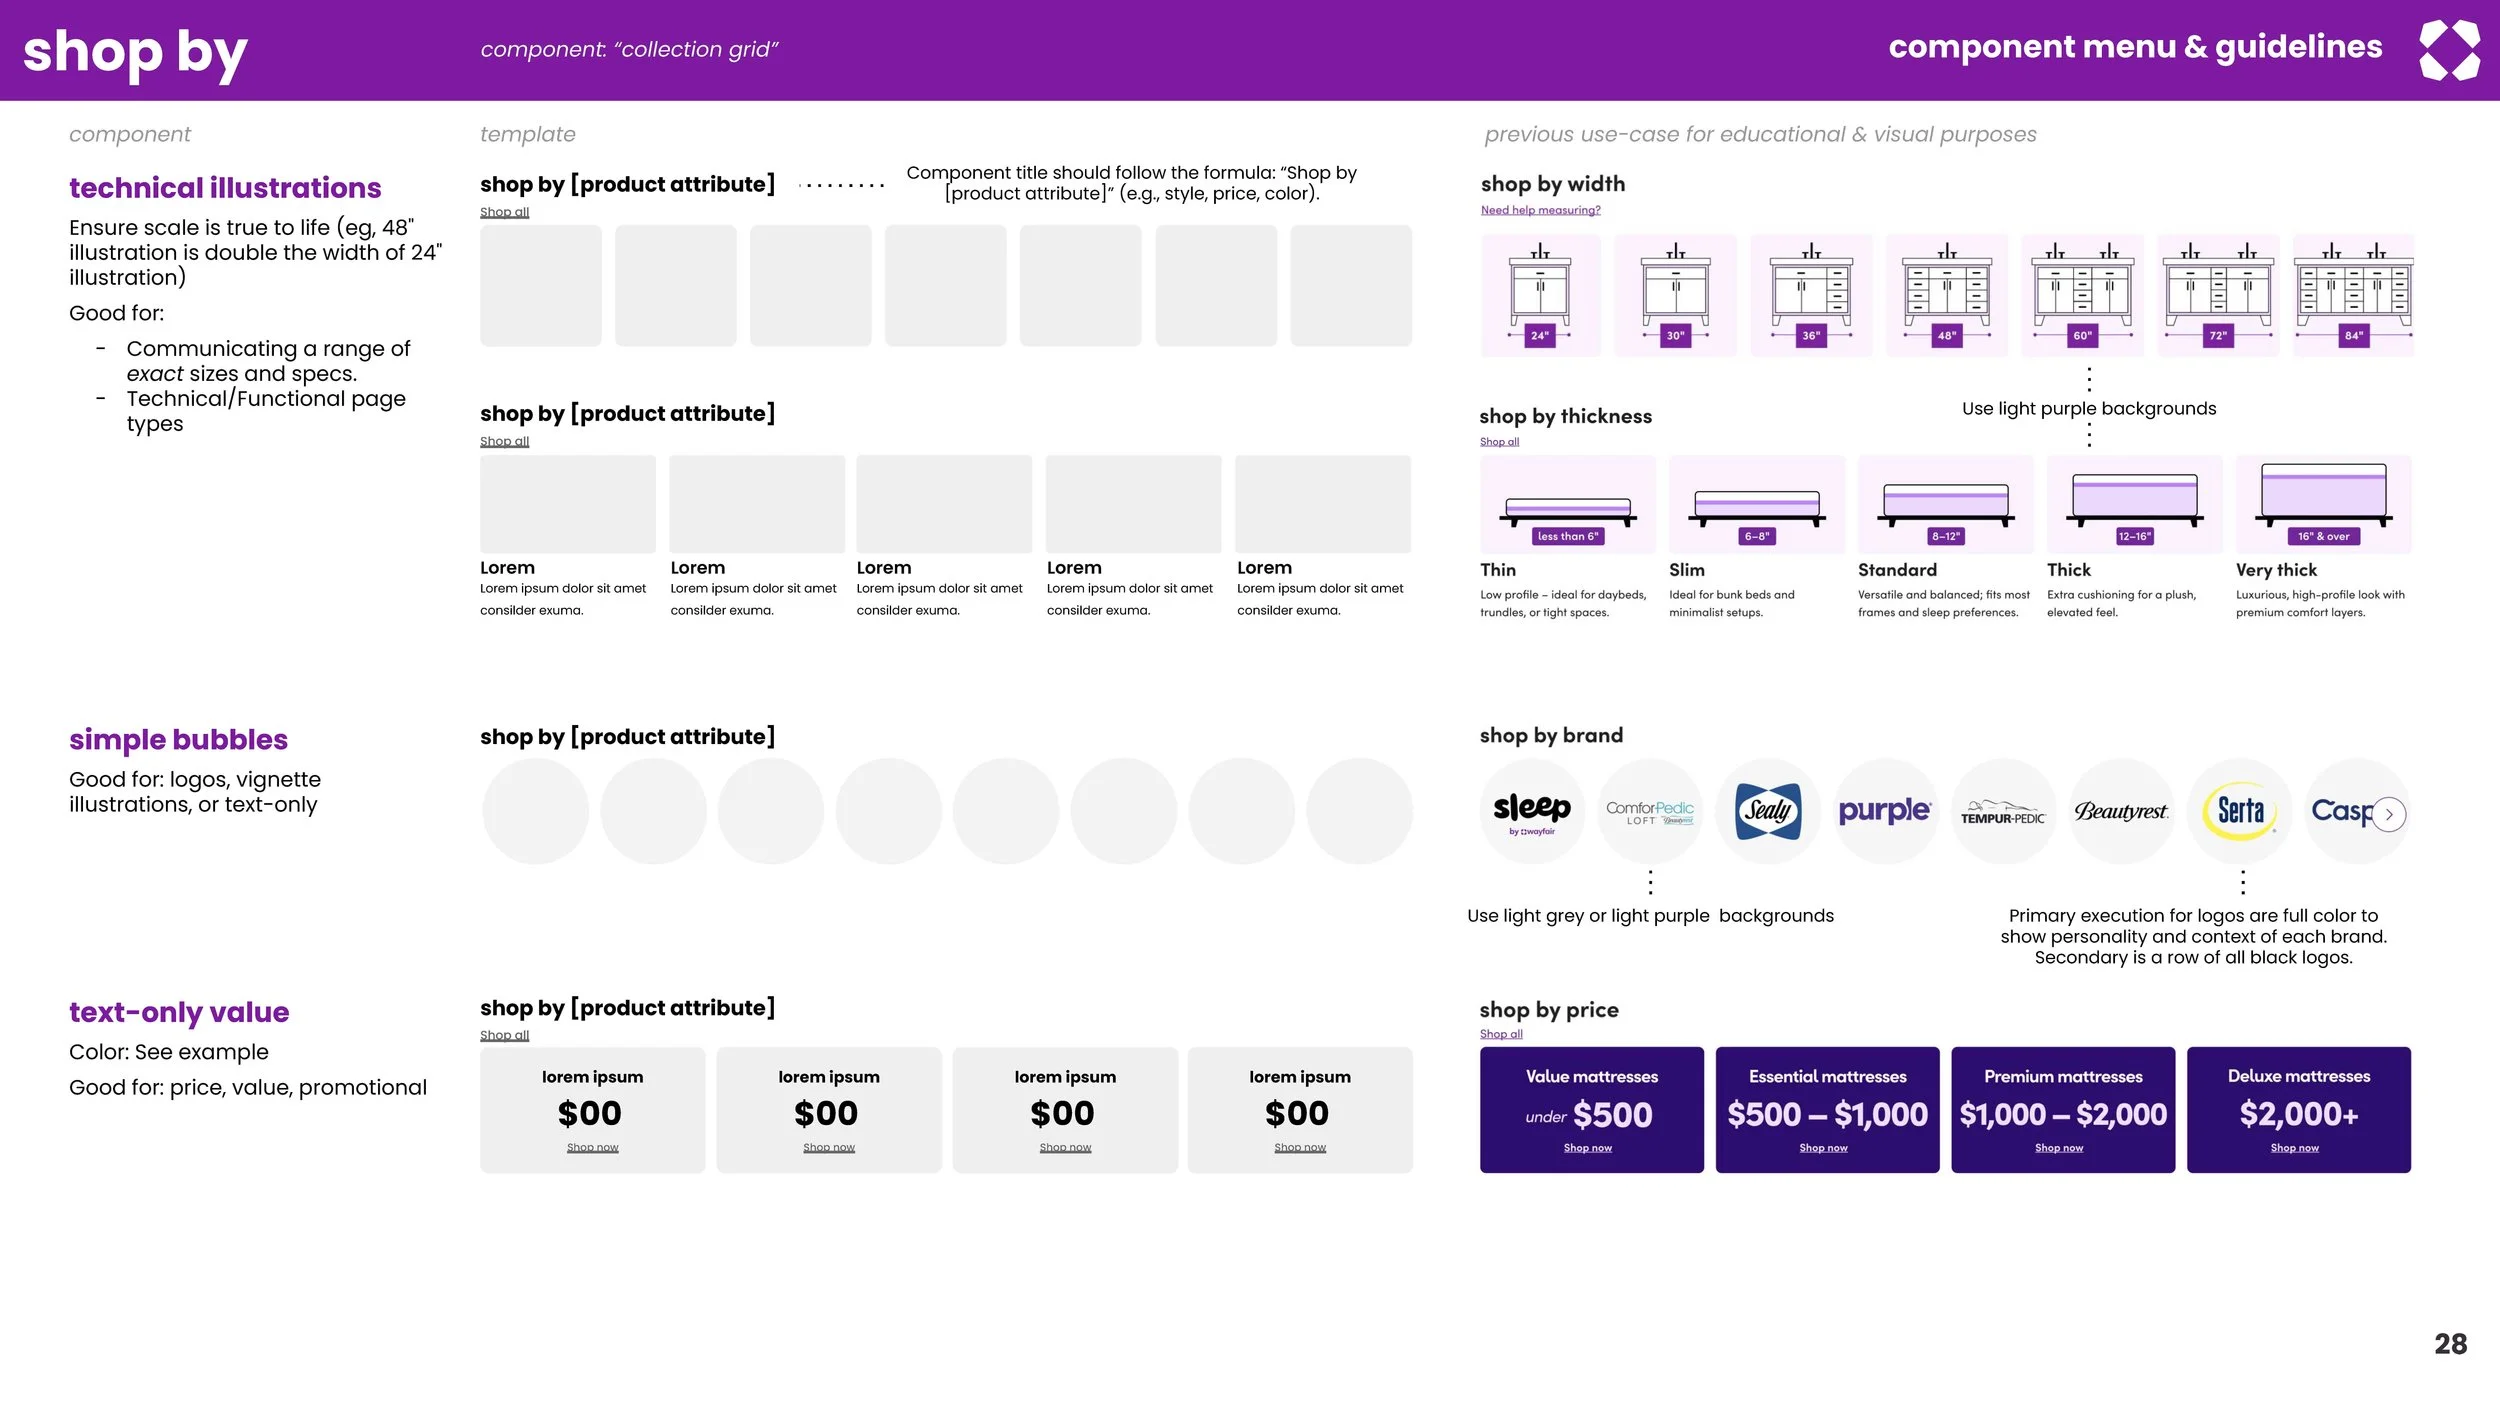Click 'Shop all' under shop by thickness
2500x1406 pixels.
point(1499,441)
